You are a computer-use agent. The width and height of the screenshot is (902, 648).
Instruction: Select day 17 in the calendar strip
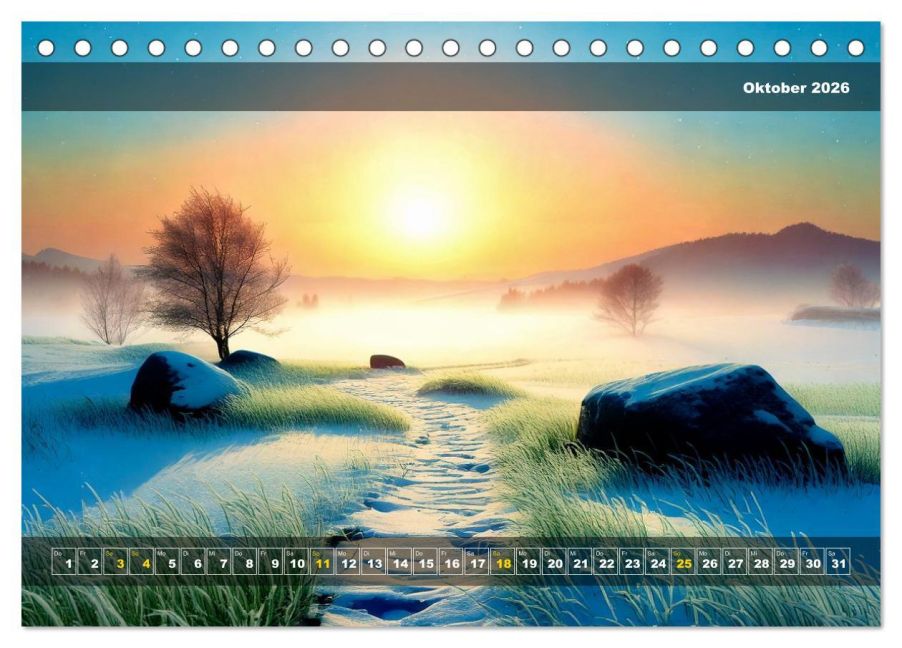pyautogui.click(x=477, y=561)
